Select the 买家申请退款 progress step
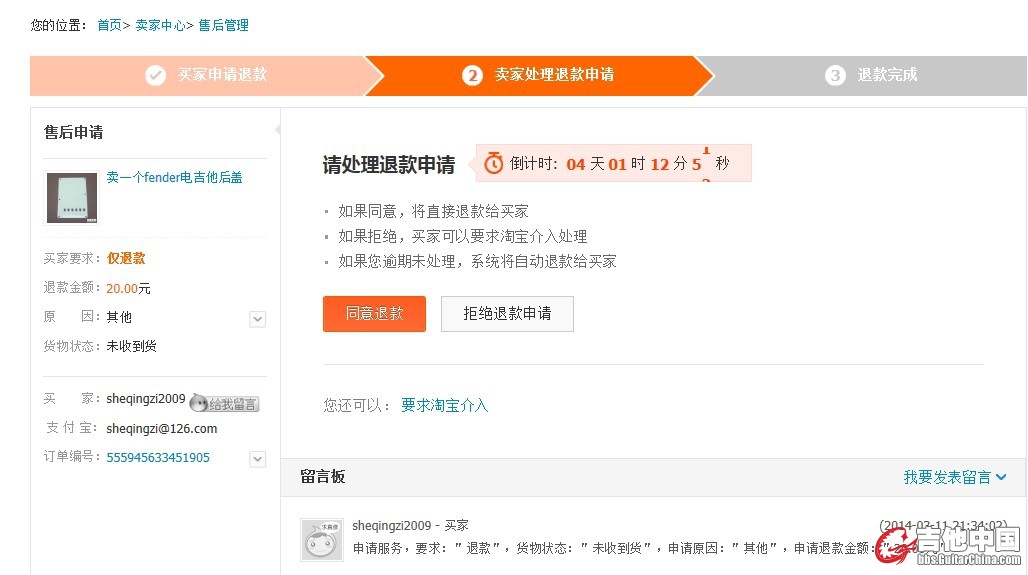This screenshot has width=1028, height=575. click(x=222, y=75)
